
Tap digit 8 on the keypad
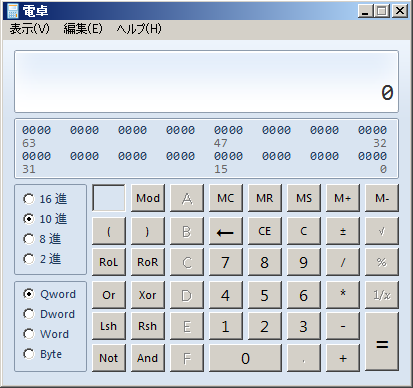(x=265, y=262)
